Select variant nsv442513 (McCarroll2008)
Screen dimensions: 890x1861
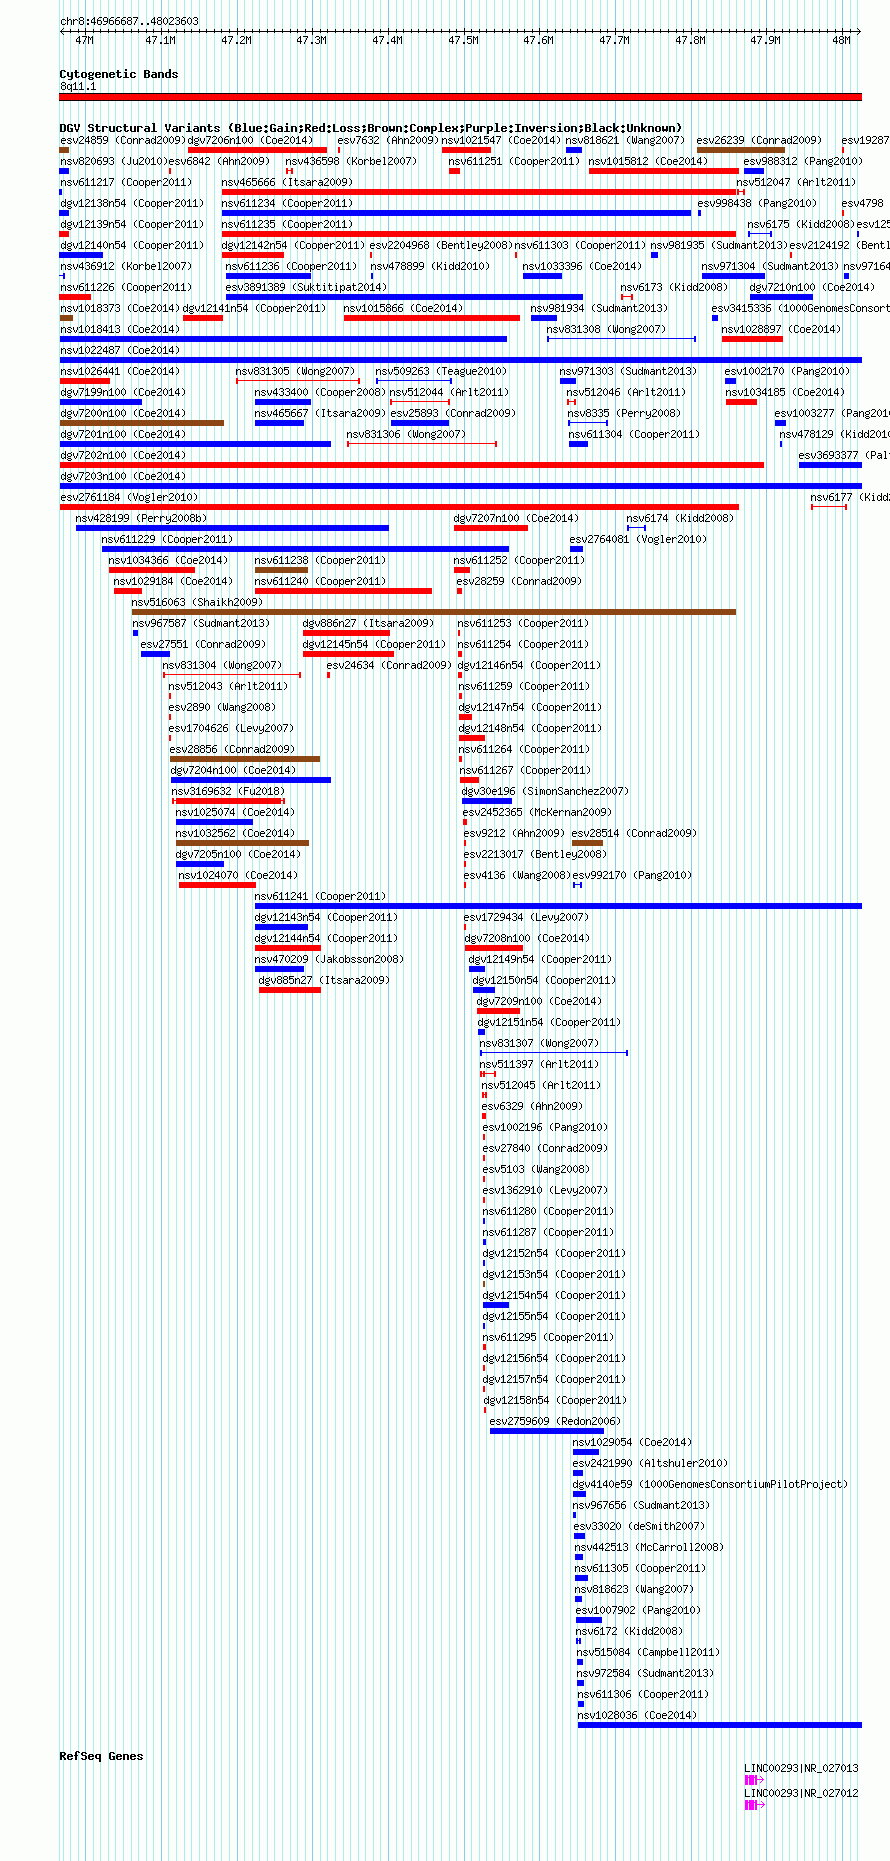point(649,1547)
